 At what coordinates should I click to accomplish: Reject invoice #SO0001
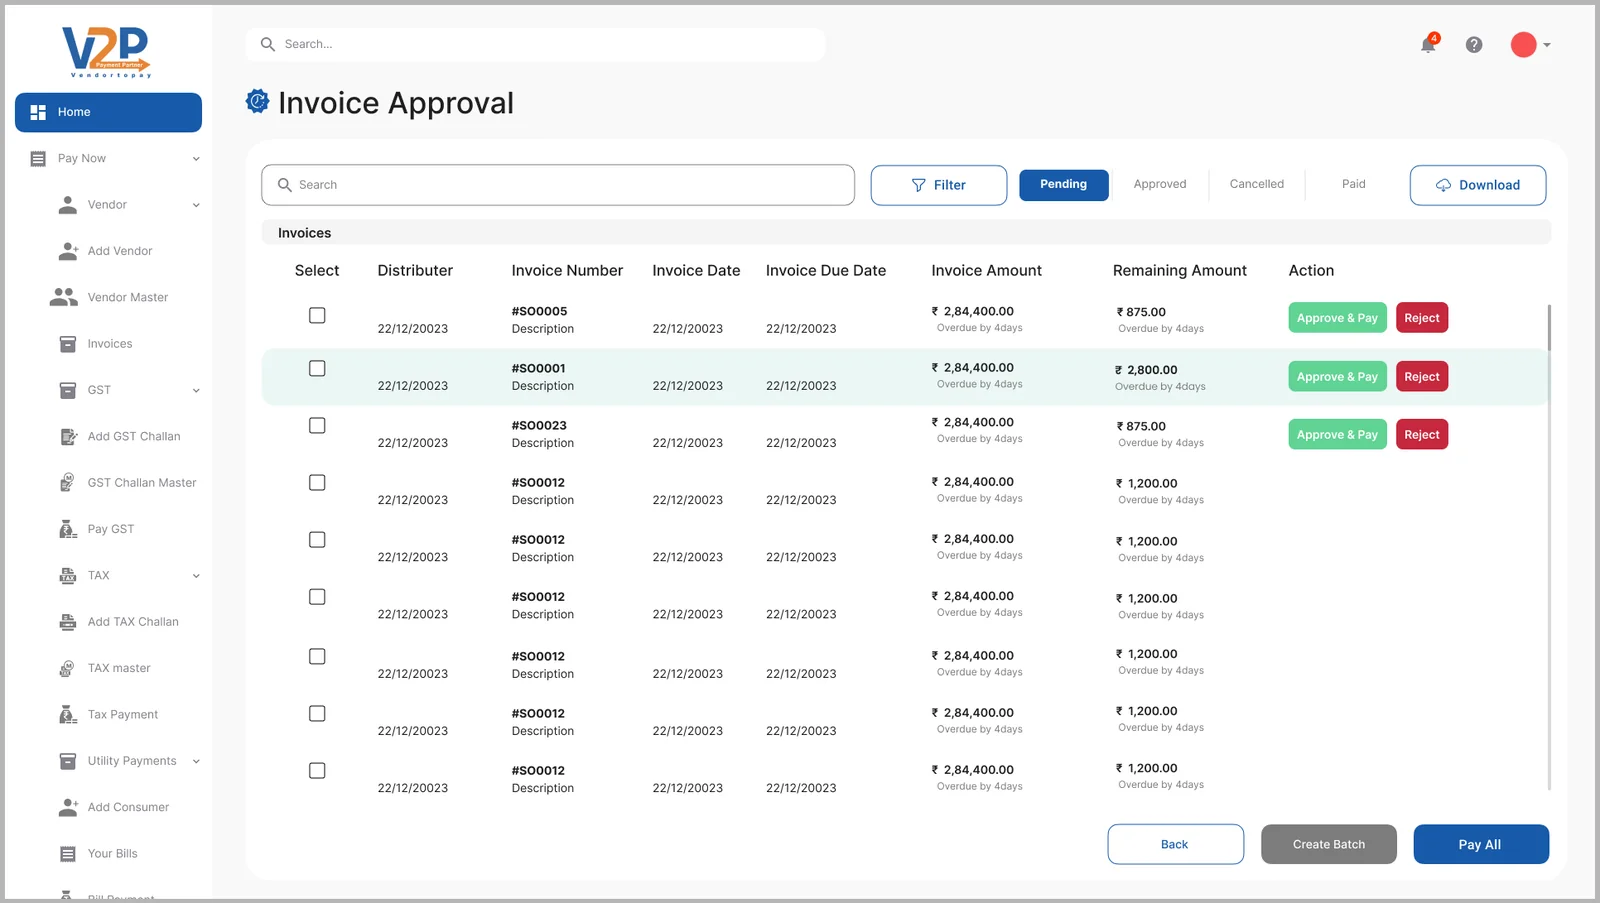tap(1422, 377)
